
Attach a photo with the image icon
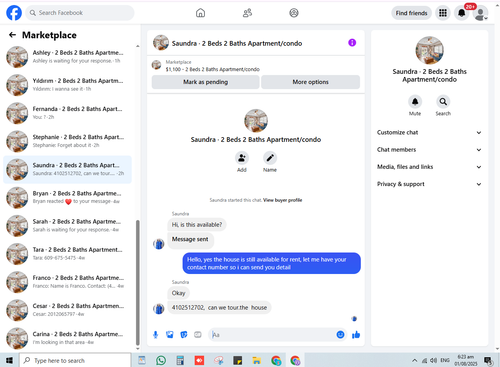(170, 335)
